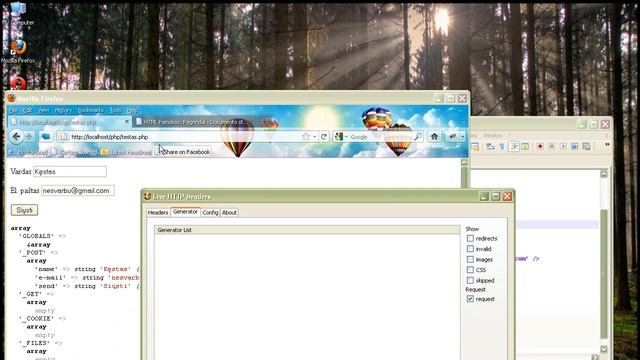Open Firefox File menu
This screenshot has width=640, height=360.
point(13,110)
